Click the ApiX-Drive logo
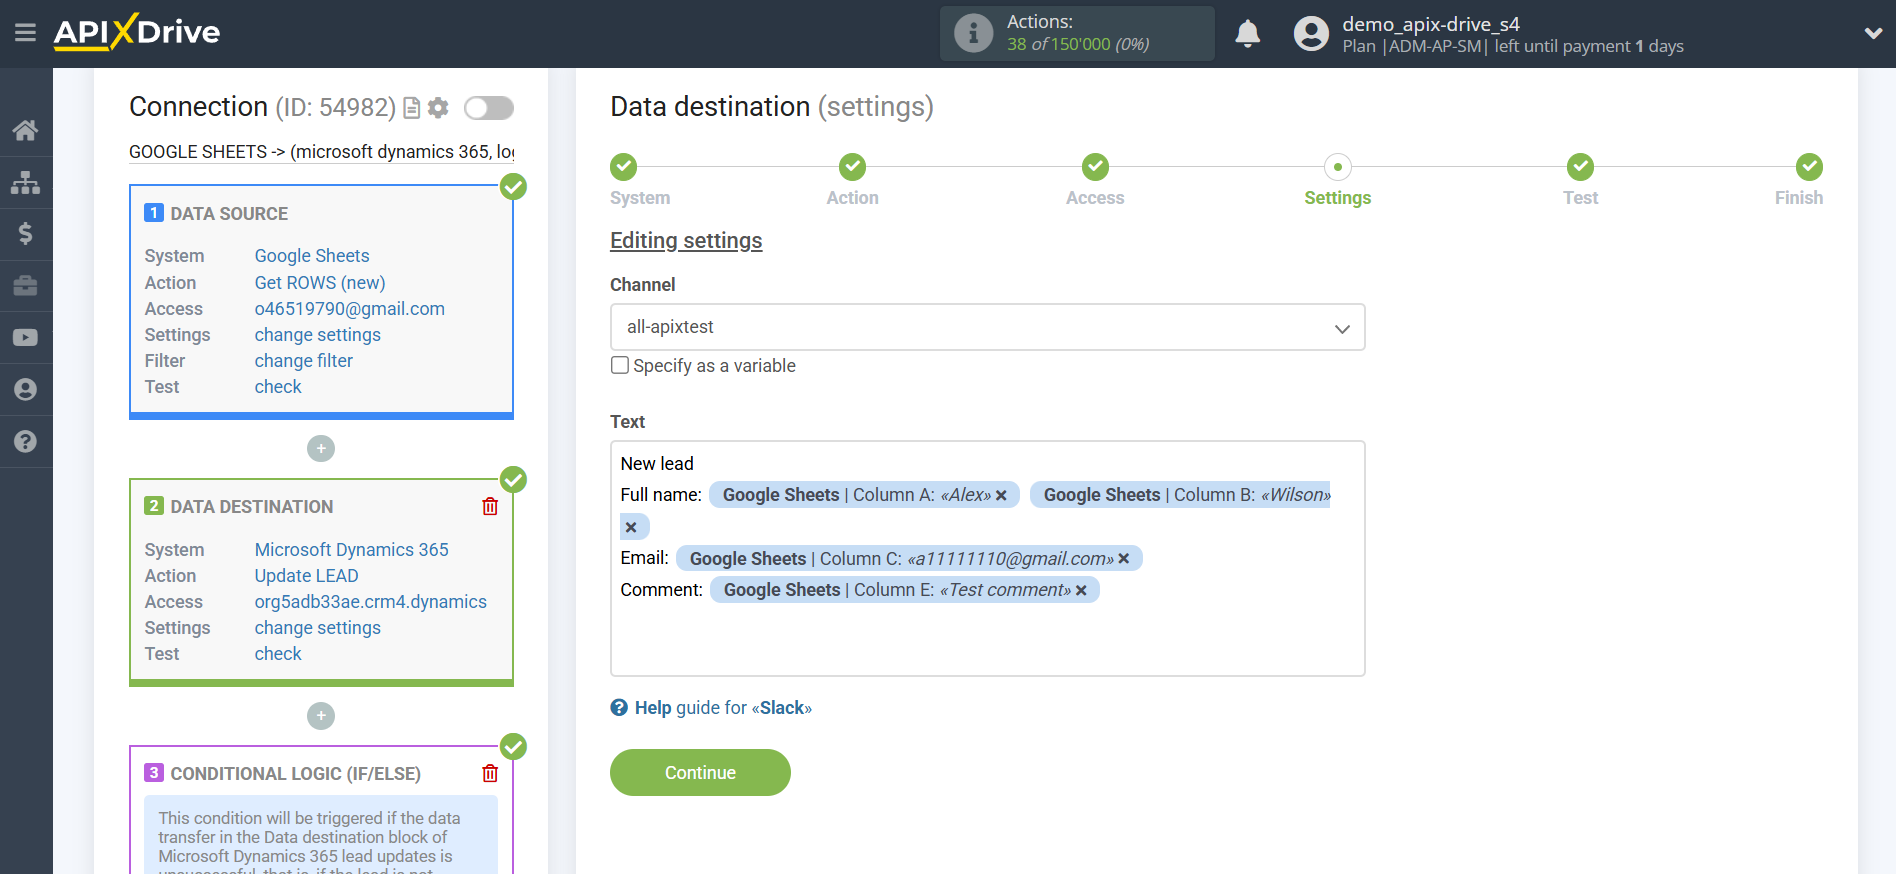 137,32
